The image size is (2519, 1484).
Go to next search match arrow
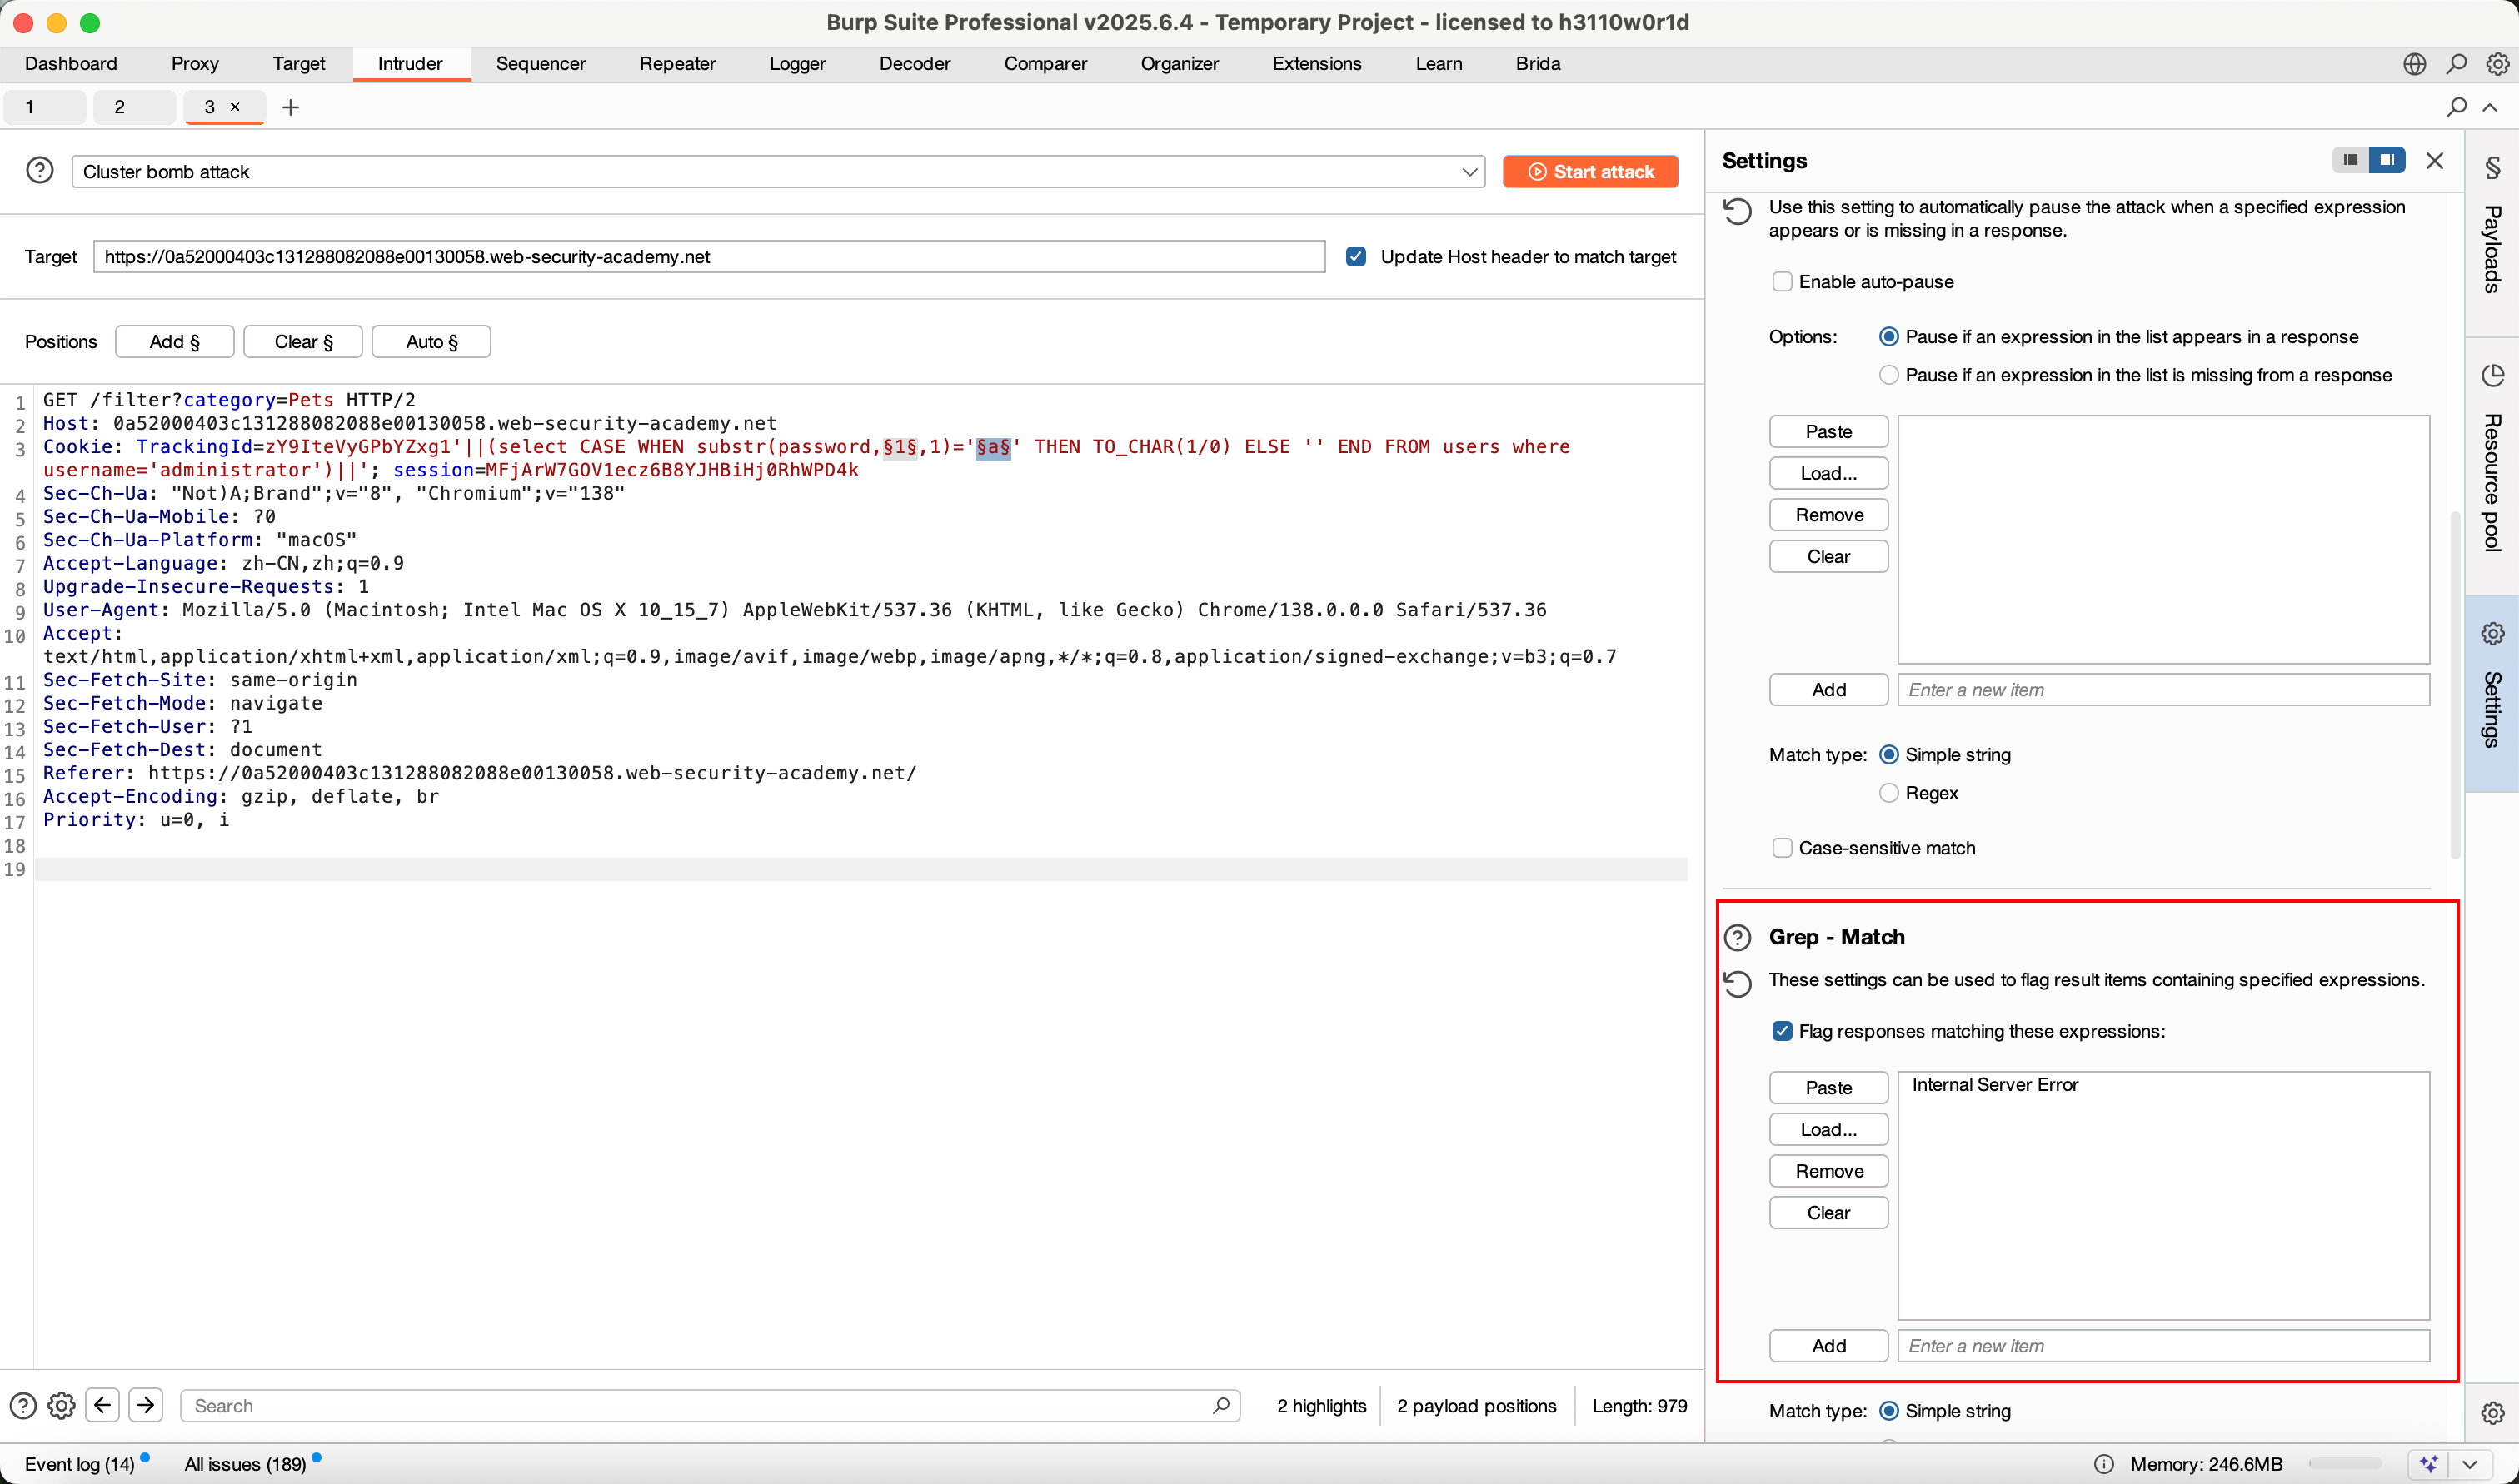[146, 1406]
